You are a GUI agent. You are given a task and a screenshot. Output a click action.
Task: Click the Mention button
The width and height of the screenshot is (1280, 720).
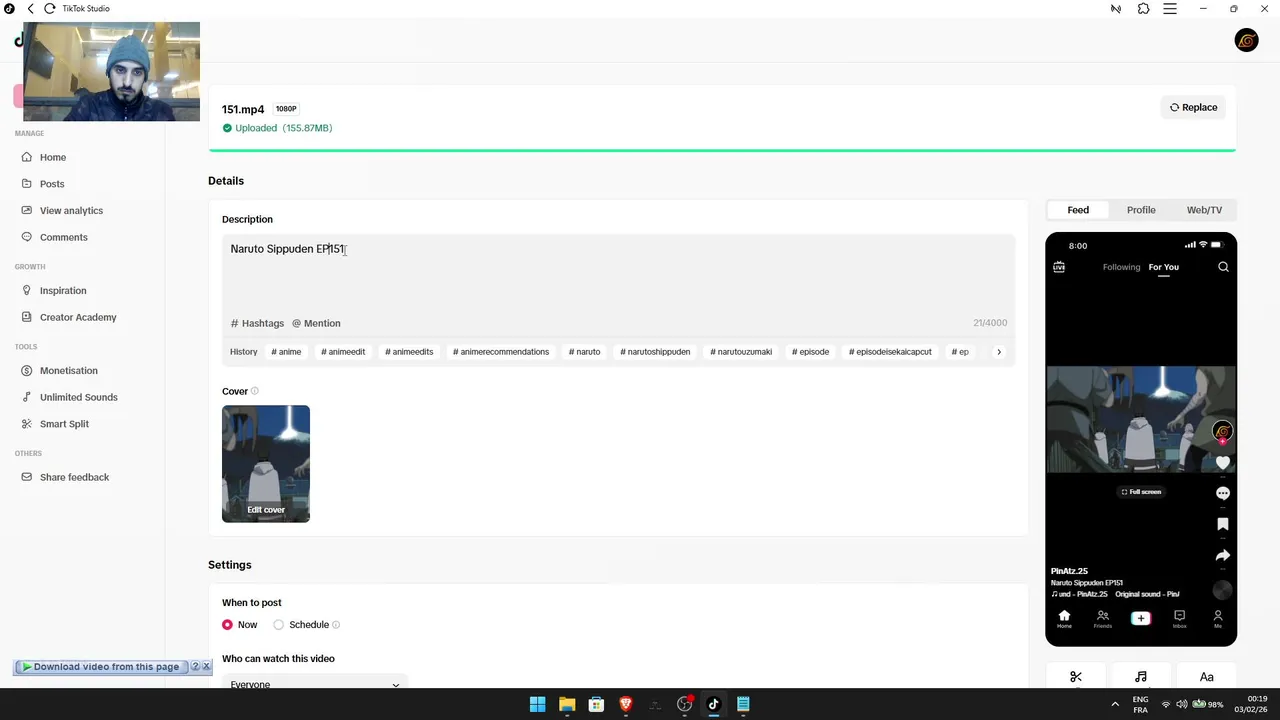316,323
